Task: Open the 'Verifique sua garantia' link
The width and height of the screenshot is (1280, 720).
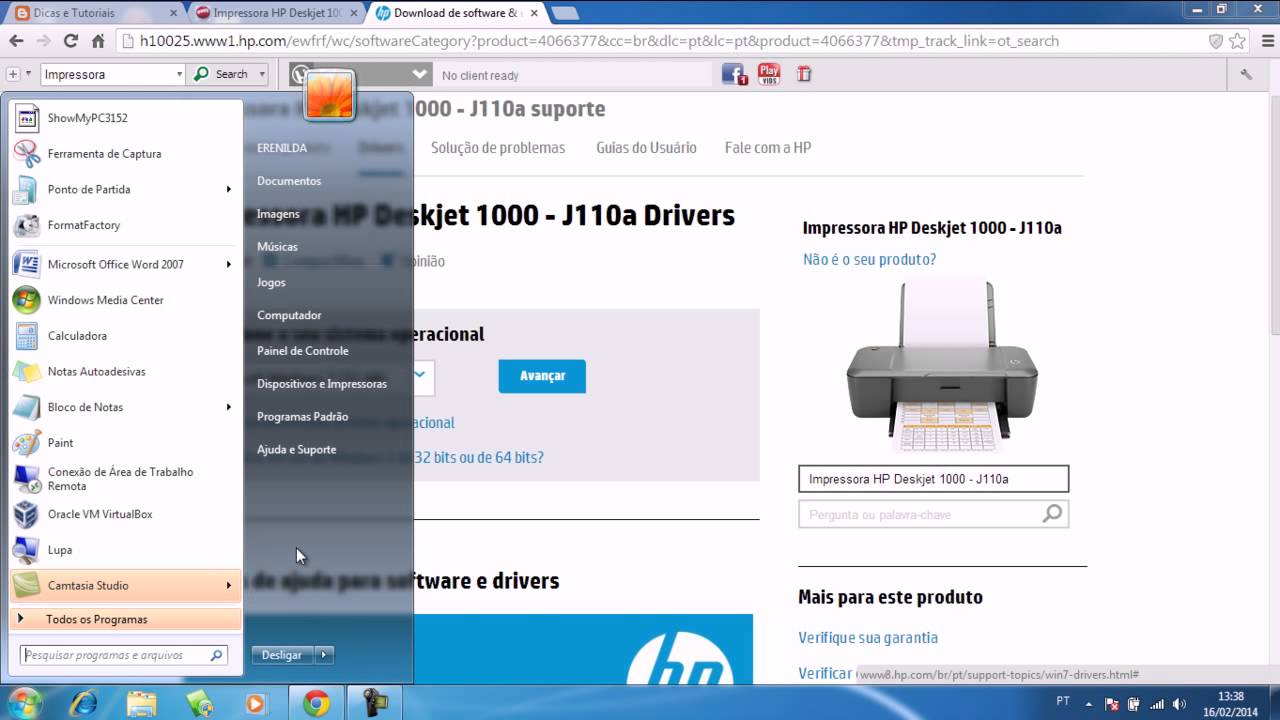Action: coord(868,637)
